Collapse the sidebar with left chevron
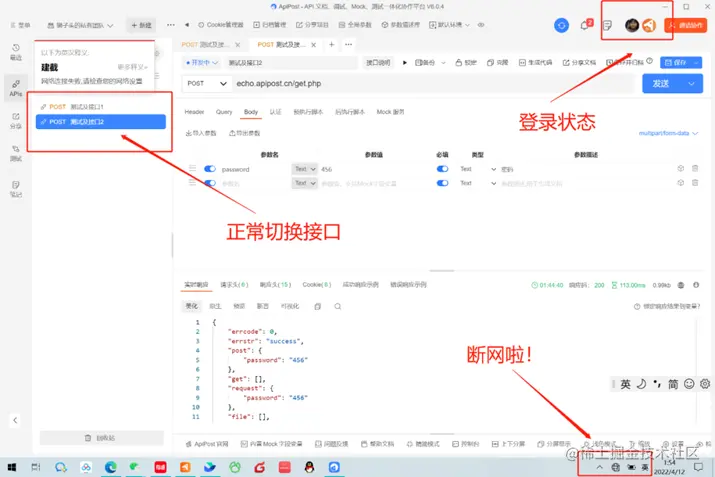Image resolution: width=715 pixels, height=477 pixels. [15, 420]
